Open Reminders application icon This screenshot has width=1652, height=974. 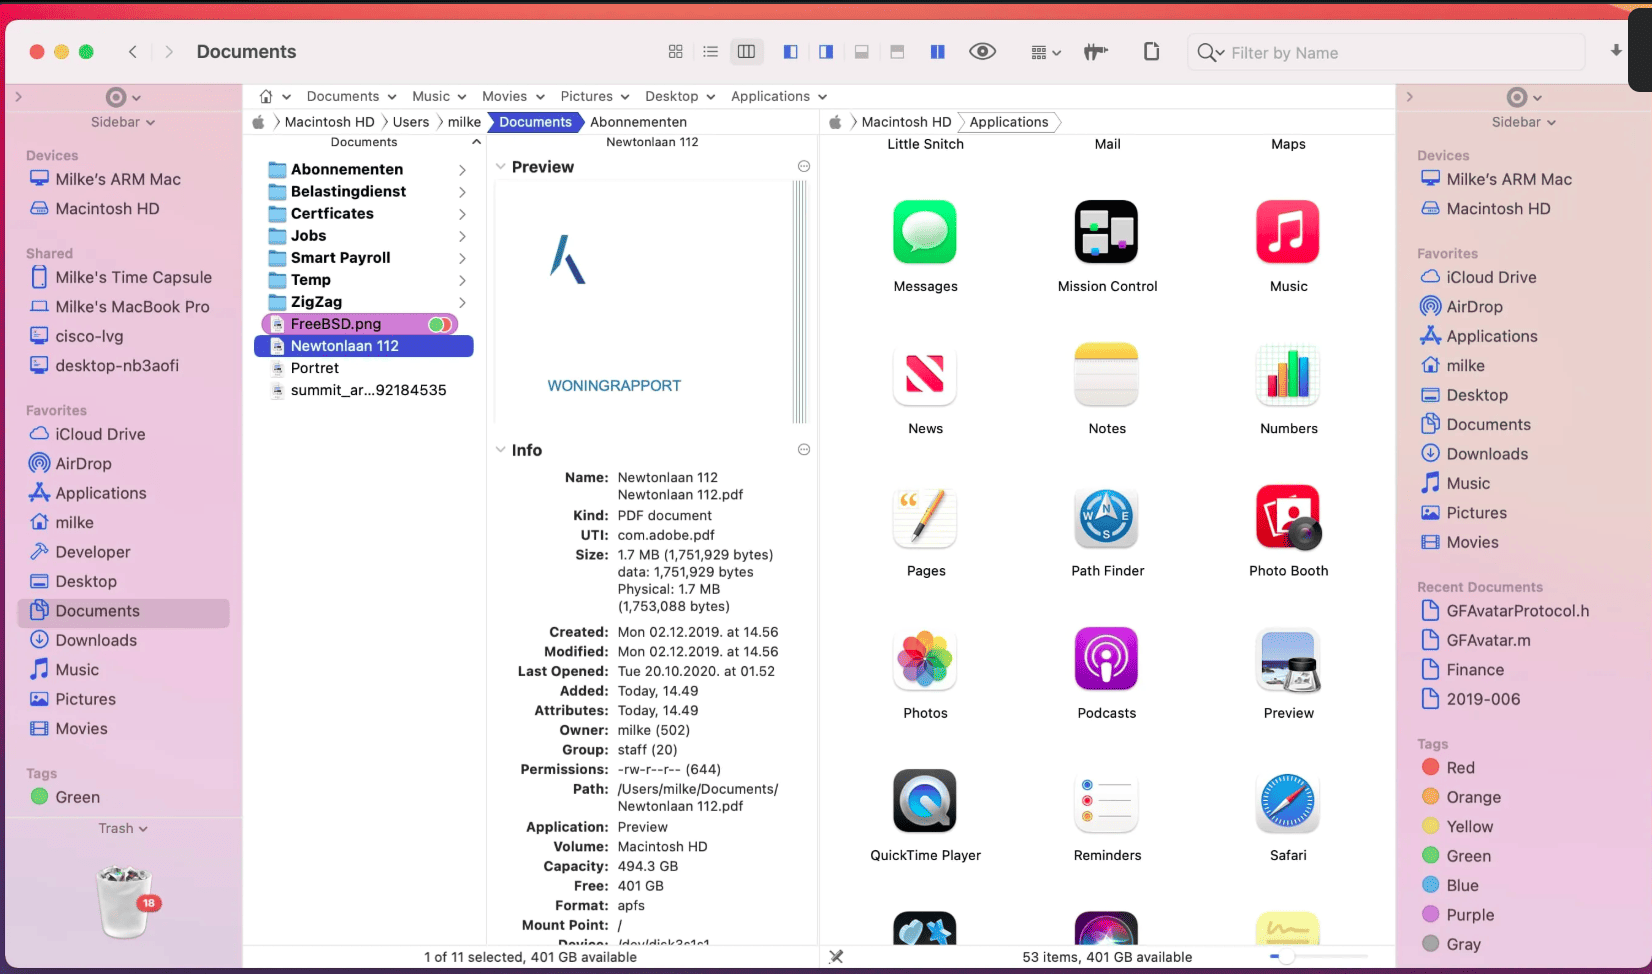click(x=1107, y=801)
